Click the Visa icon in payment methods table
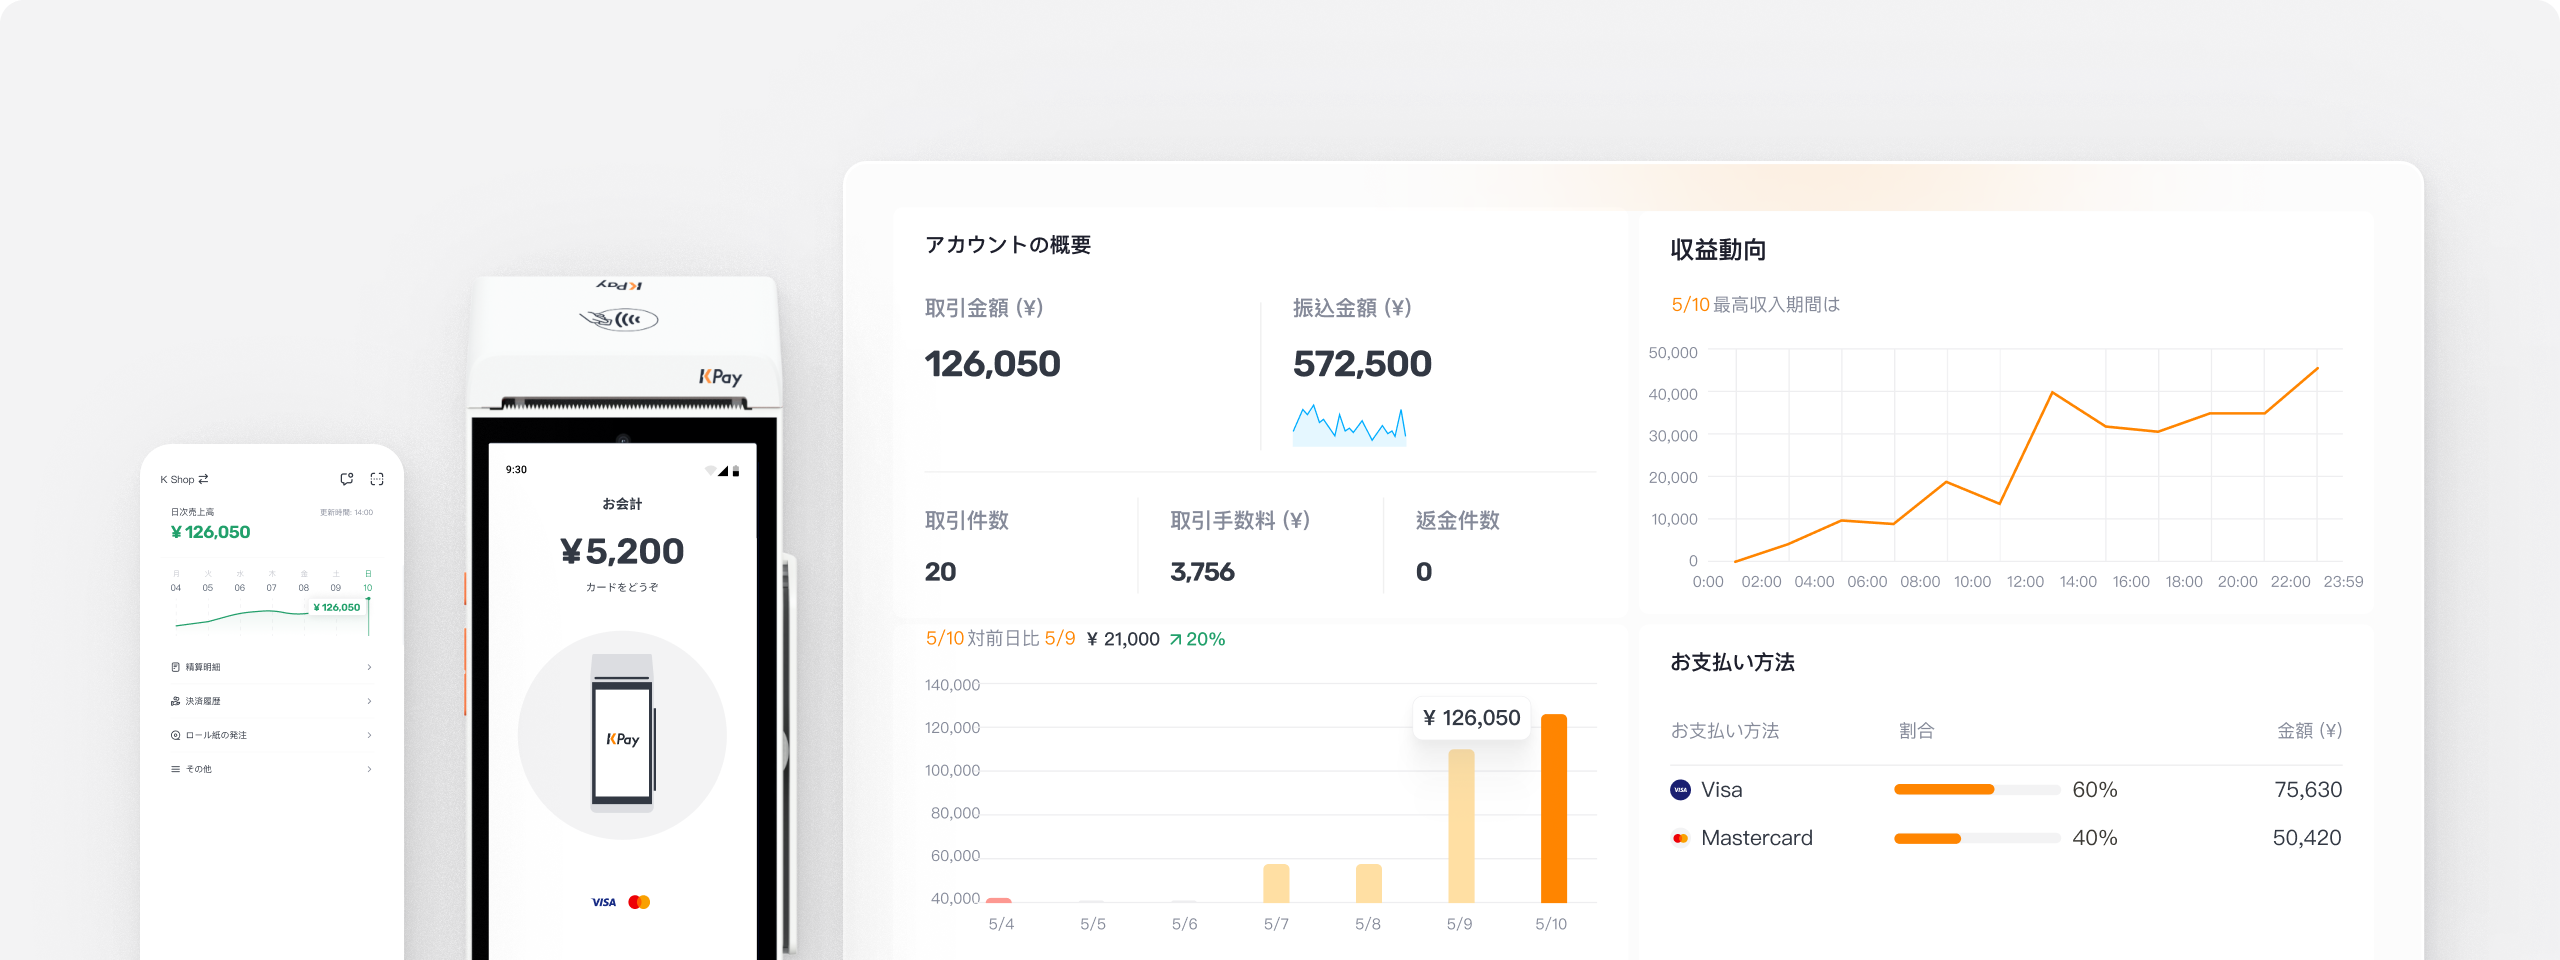Screen dimensions: 2560x960 [1680, 790]
